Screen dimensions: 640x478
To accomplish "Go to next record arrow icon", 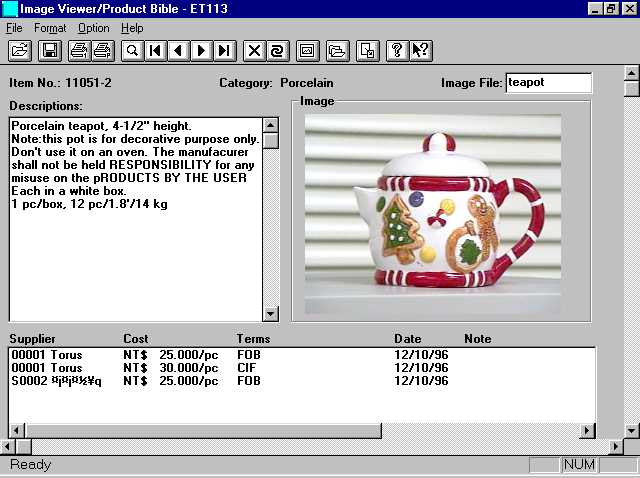I will click(x=202, y=51).
